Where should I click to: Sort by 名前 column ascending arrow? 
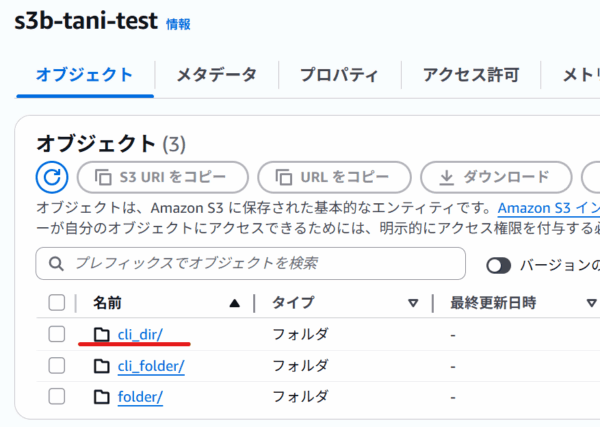[234, 303]
